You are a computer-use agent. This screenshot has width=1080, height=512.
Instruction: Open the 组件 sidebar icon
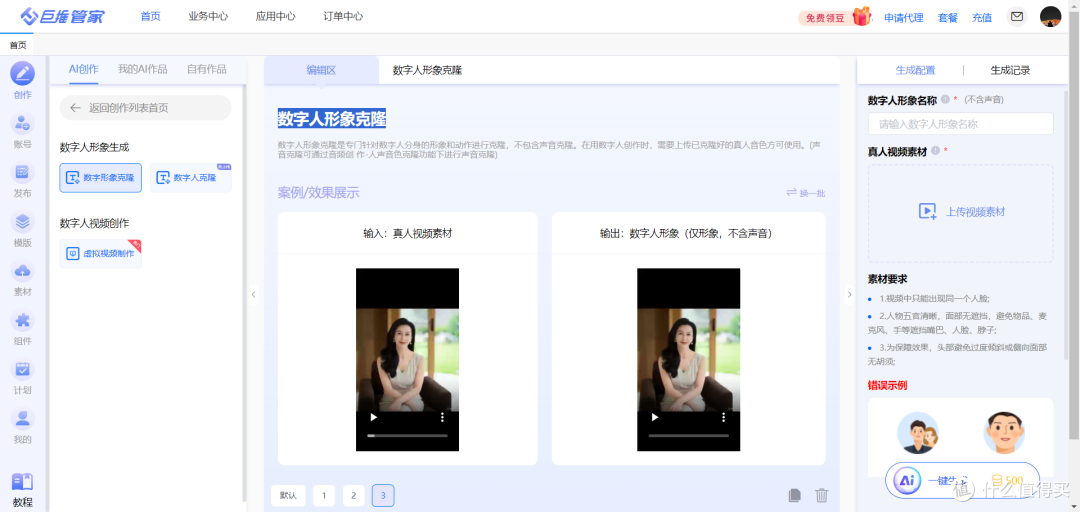point(22,320)
